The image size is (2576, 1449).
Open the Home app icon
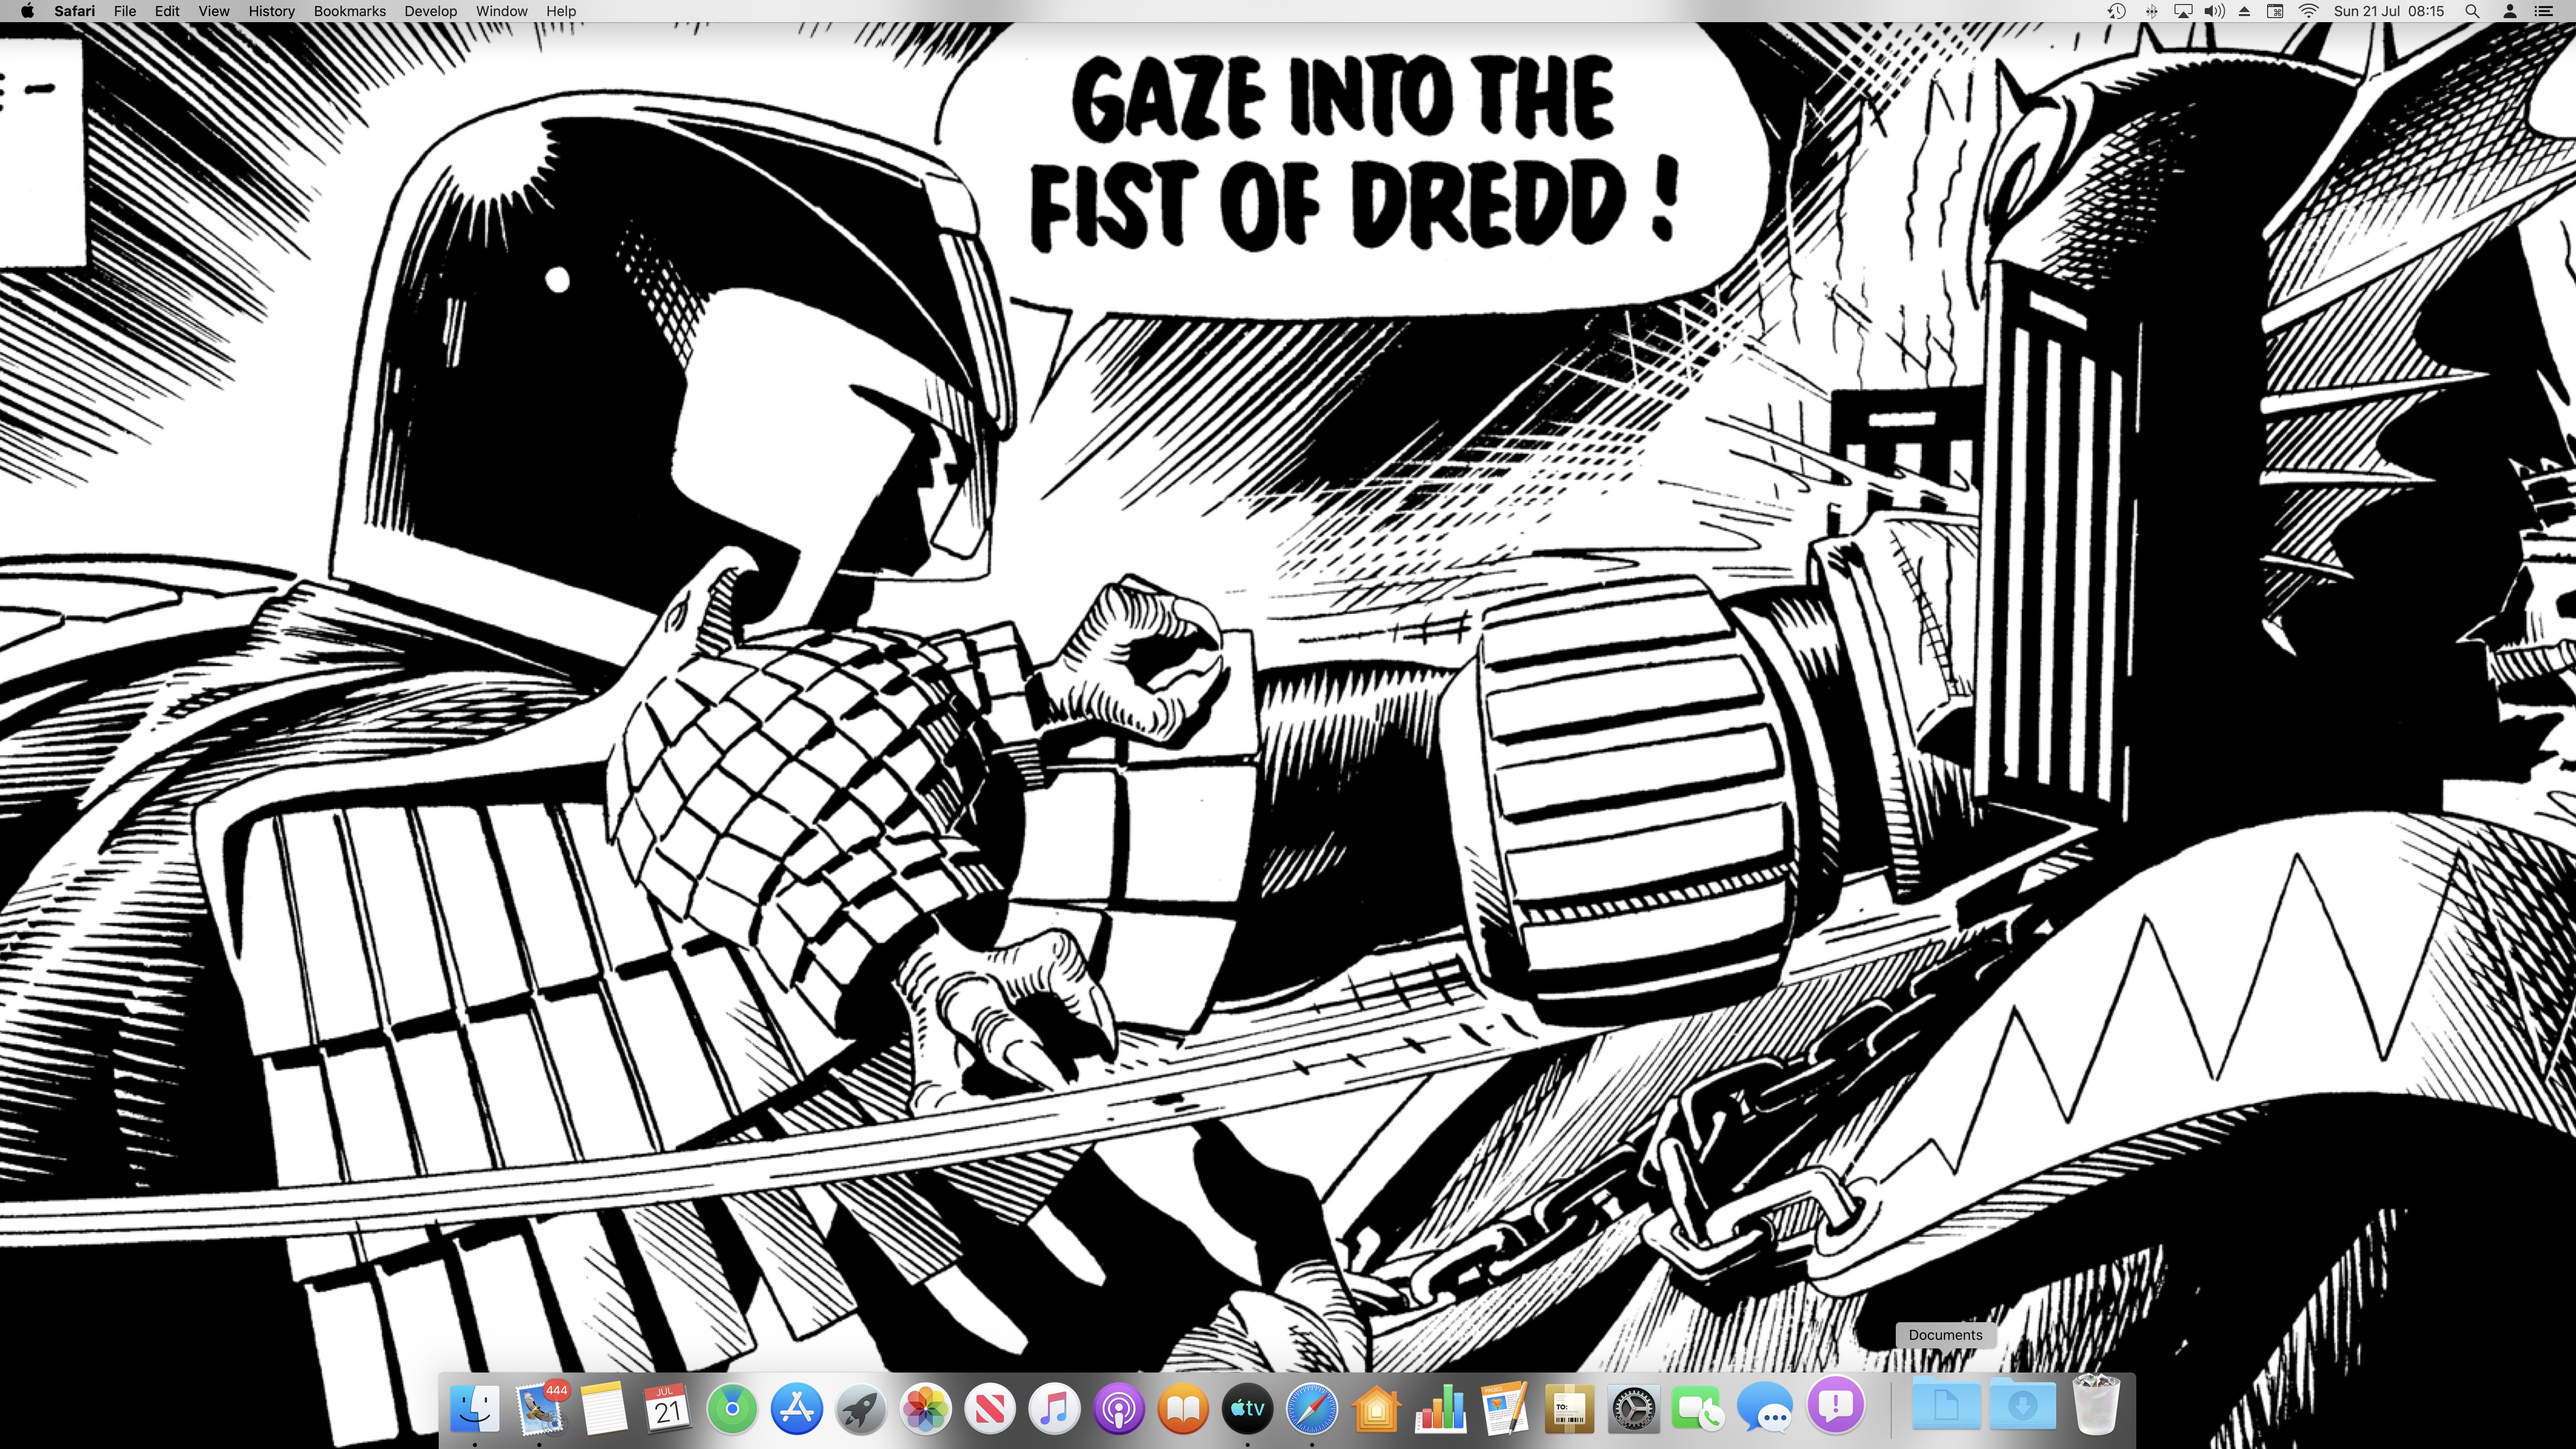coord(1376,1409)
